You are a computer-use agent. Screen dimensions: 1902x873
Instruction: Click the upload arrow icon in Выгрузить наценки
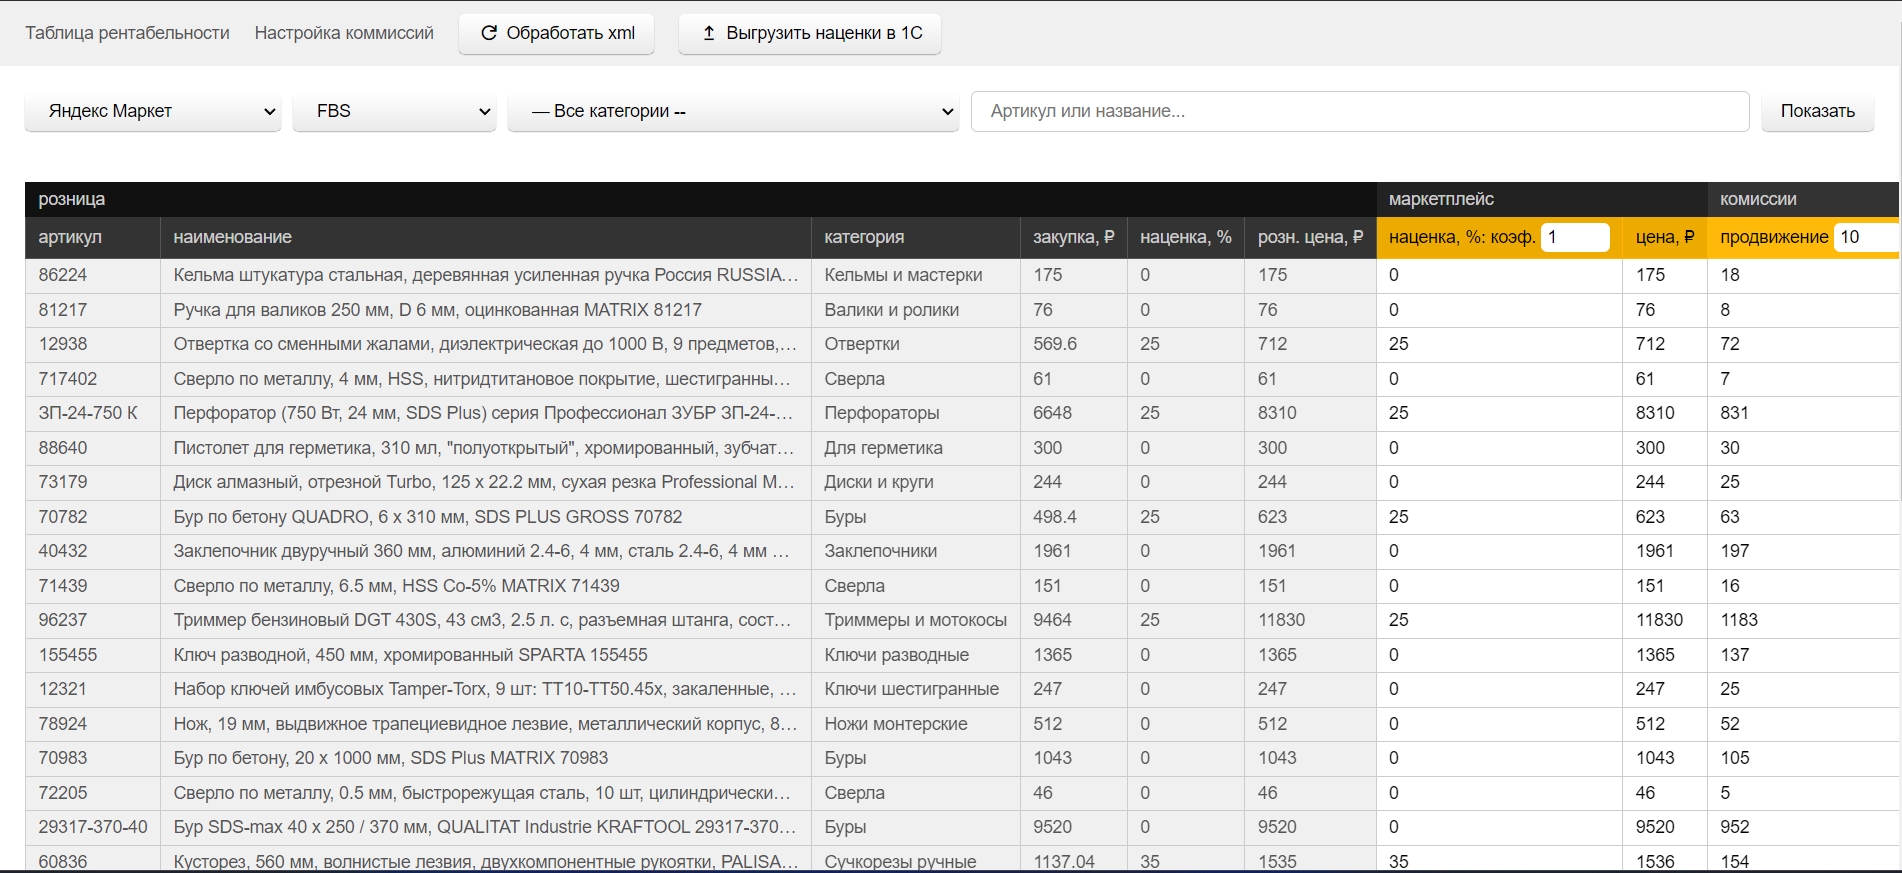tap(709, 33)
